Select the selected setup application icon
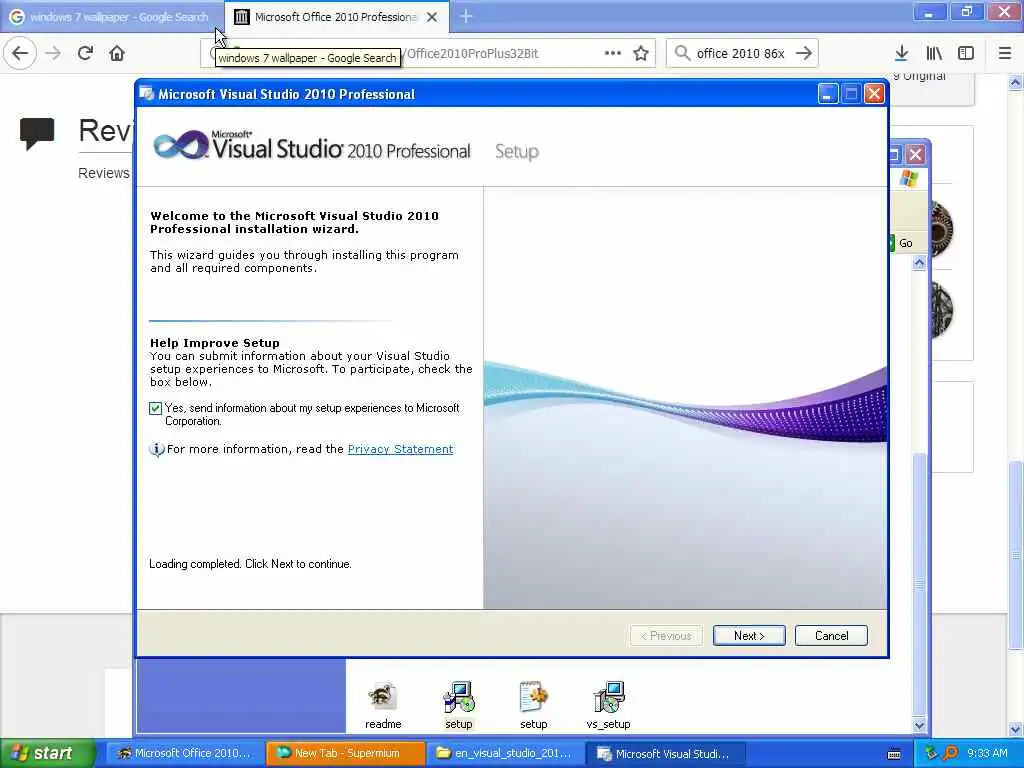 (458, 706)
